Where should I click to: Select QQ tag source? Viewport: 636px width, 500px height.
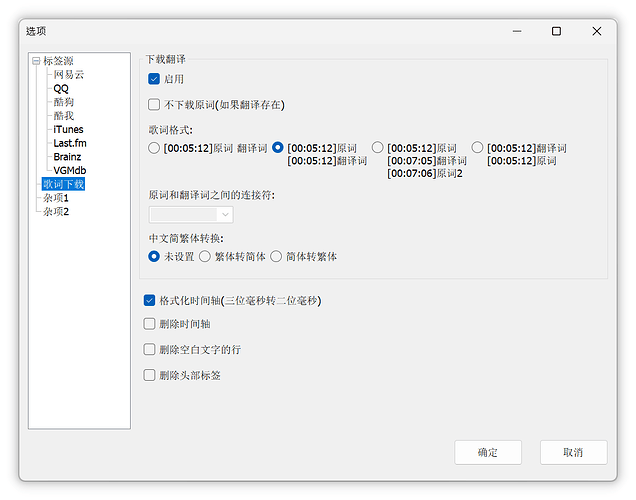61,88
